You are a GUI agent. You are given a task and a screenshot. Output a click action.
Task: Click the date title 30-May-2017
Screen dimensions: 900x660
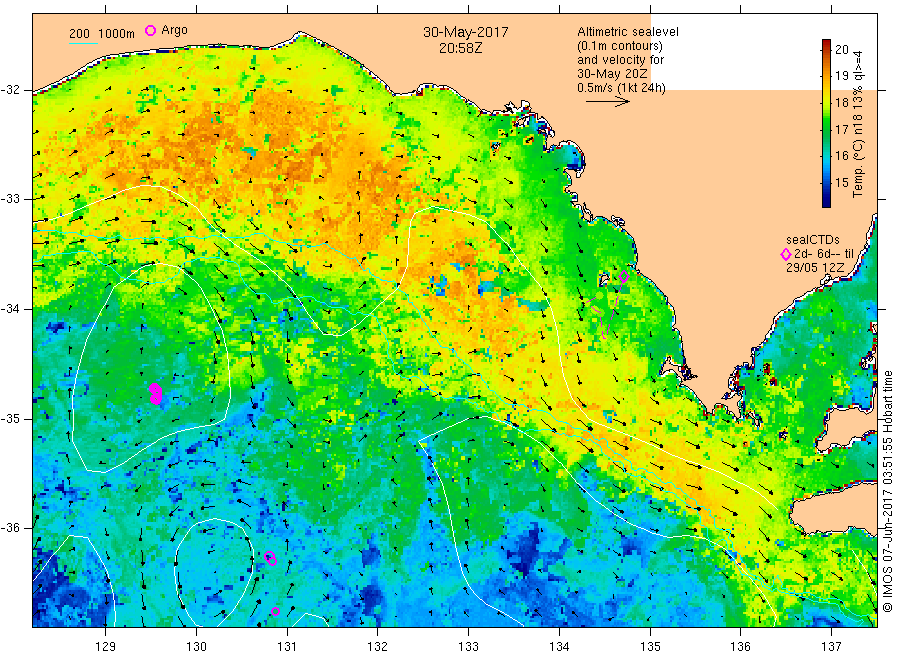[x=465, y=32]
